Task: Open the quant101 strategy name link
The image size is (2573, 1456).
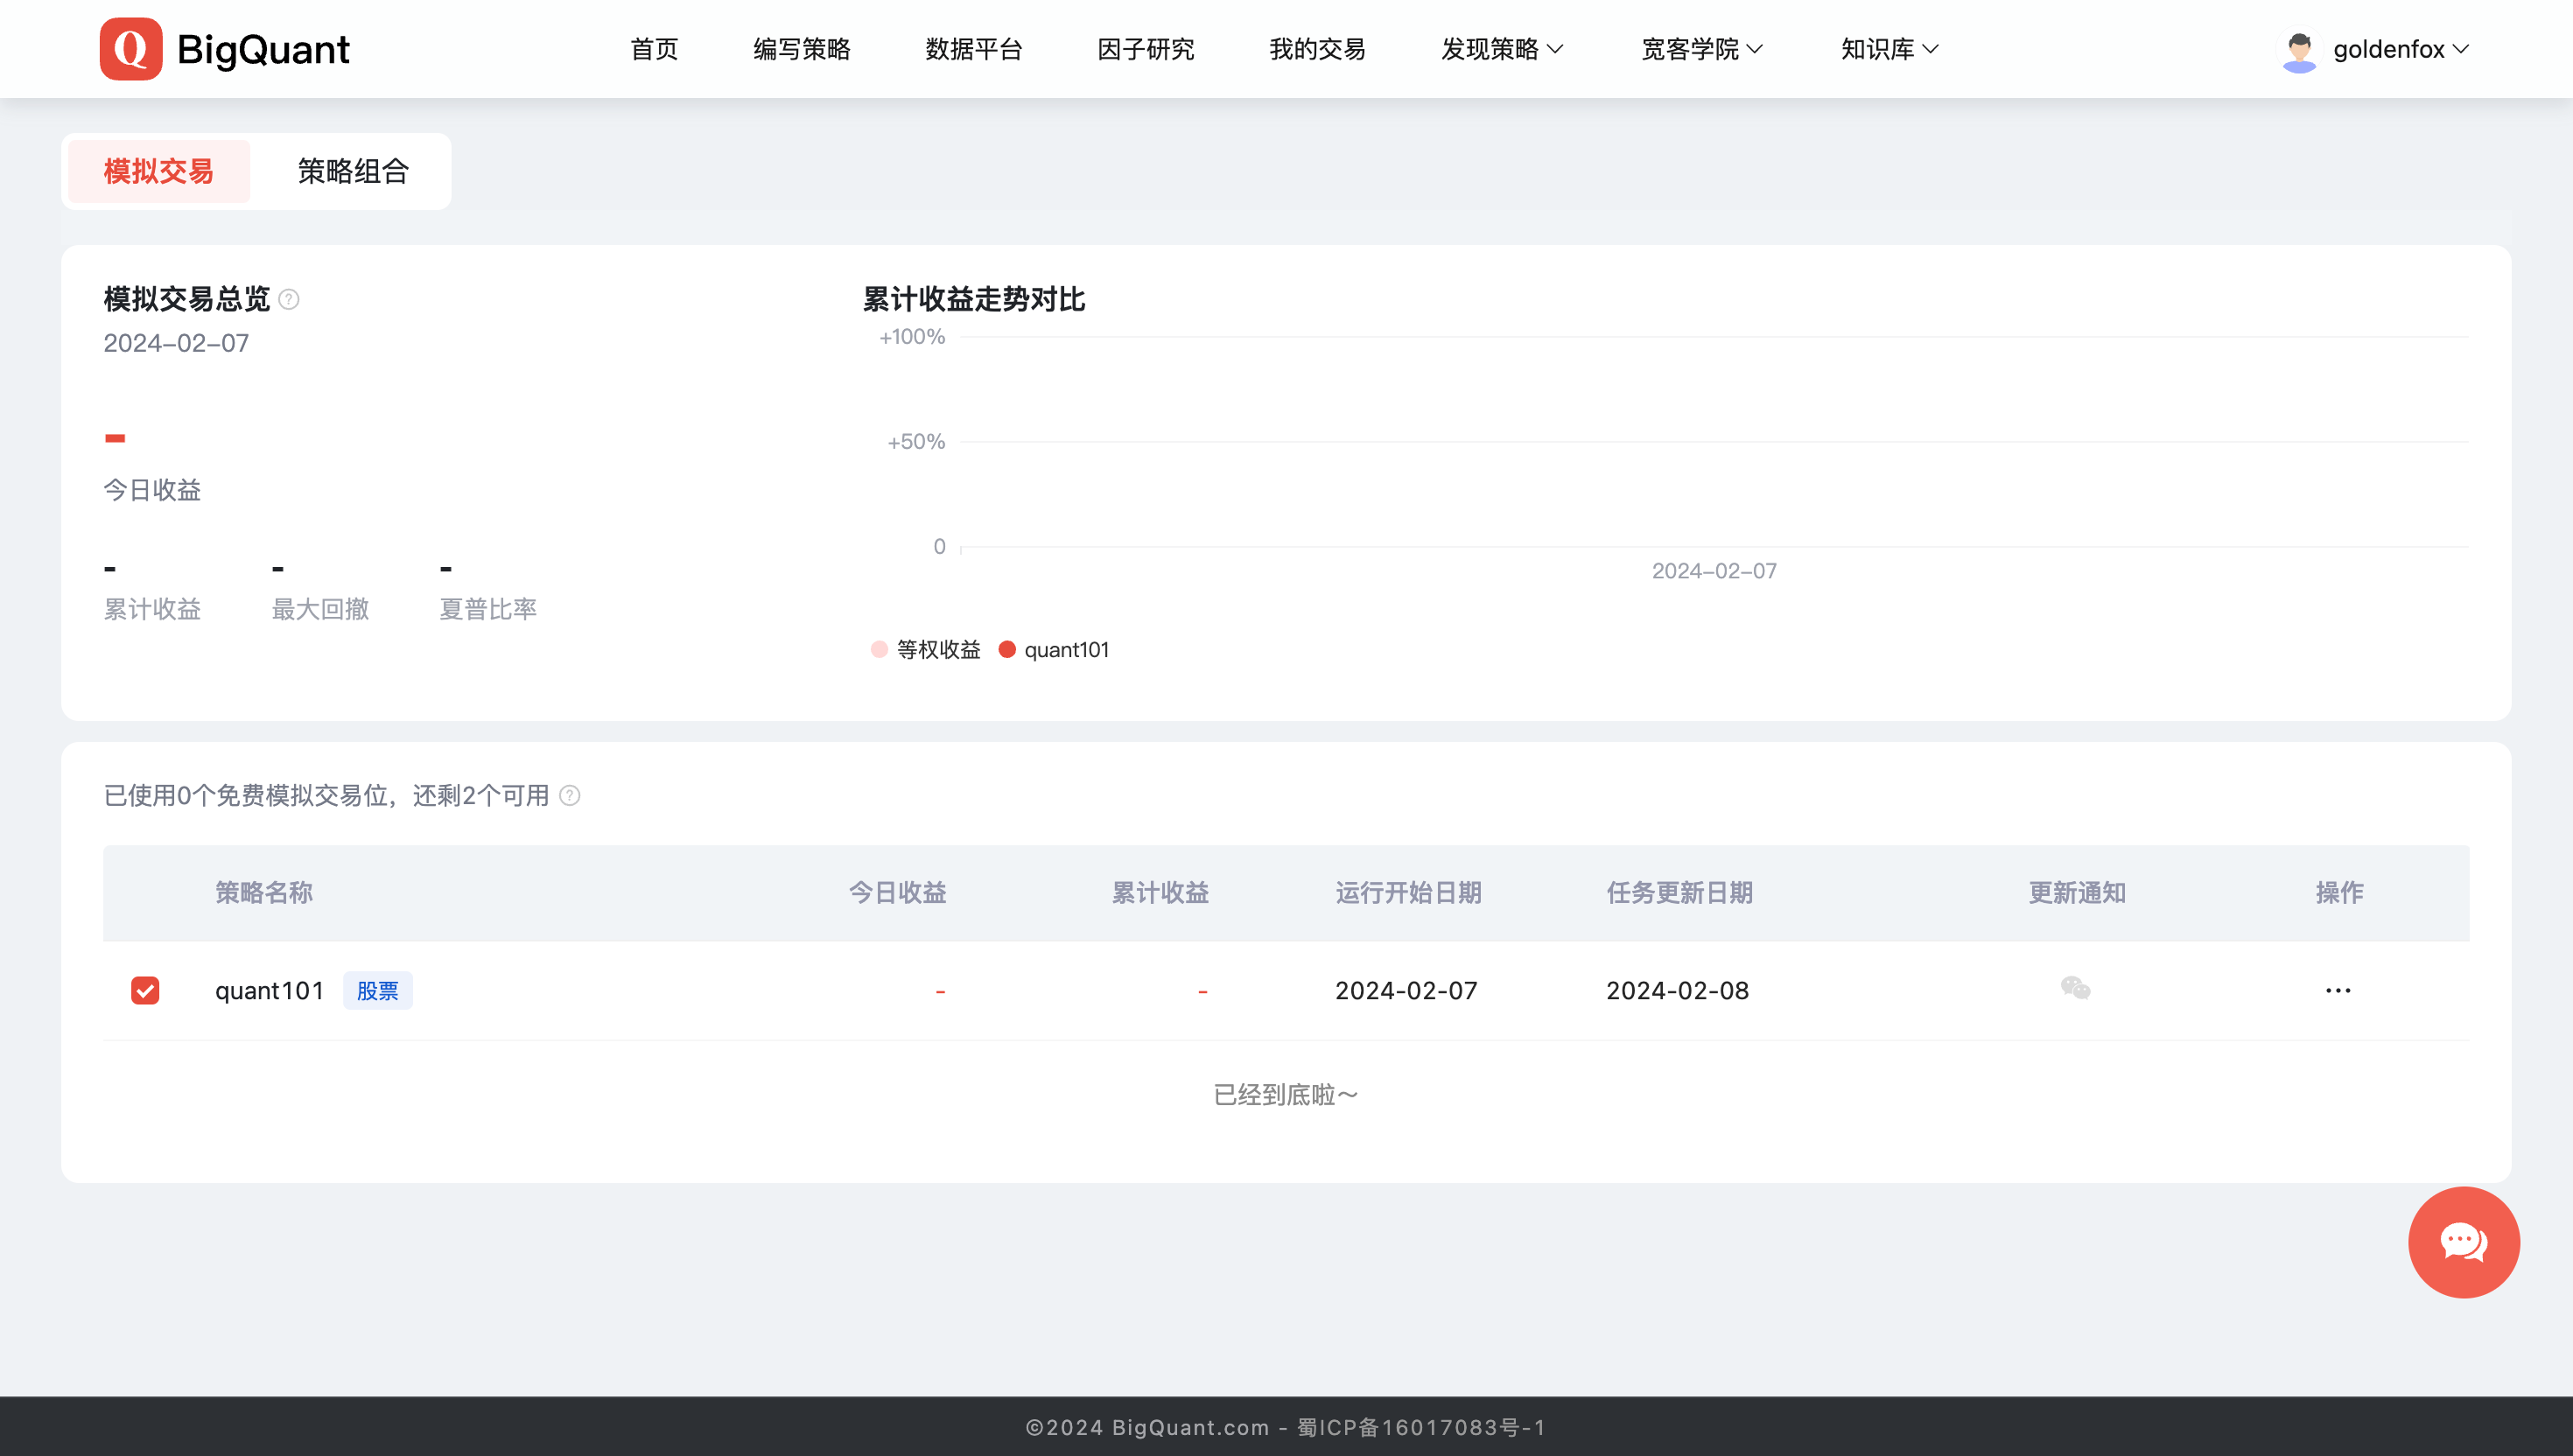Action: pos(269,991)
